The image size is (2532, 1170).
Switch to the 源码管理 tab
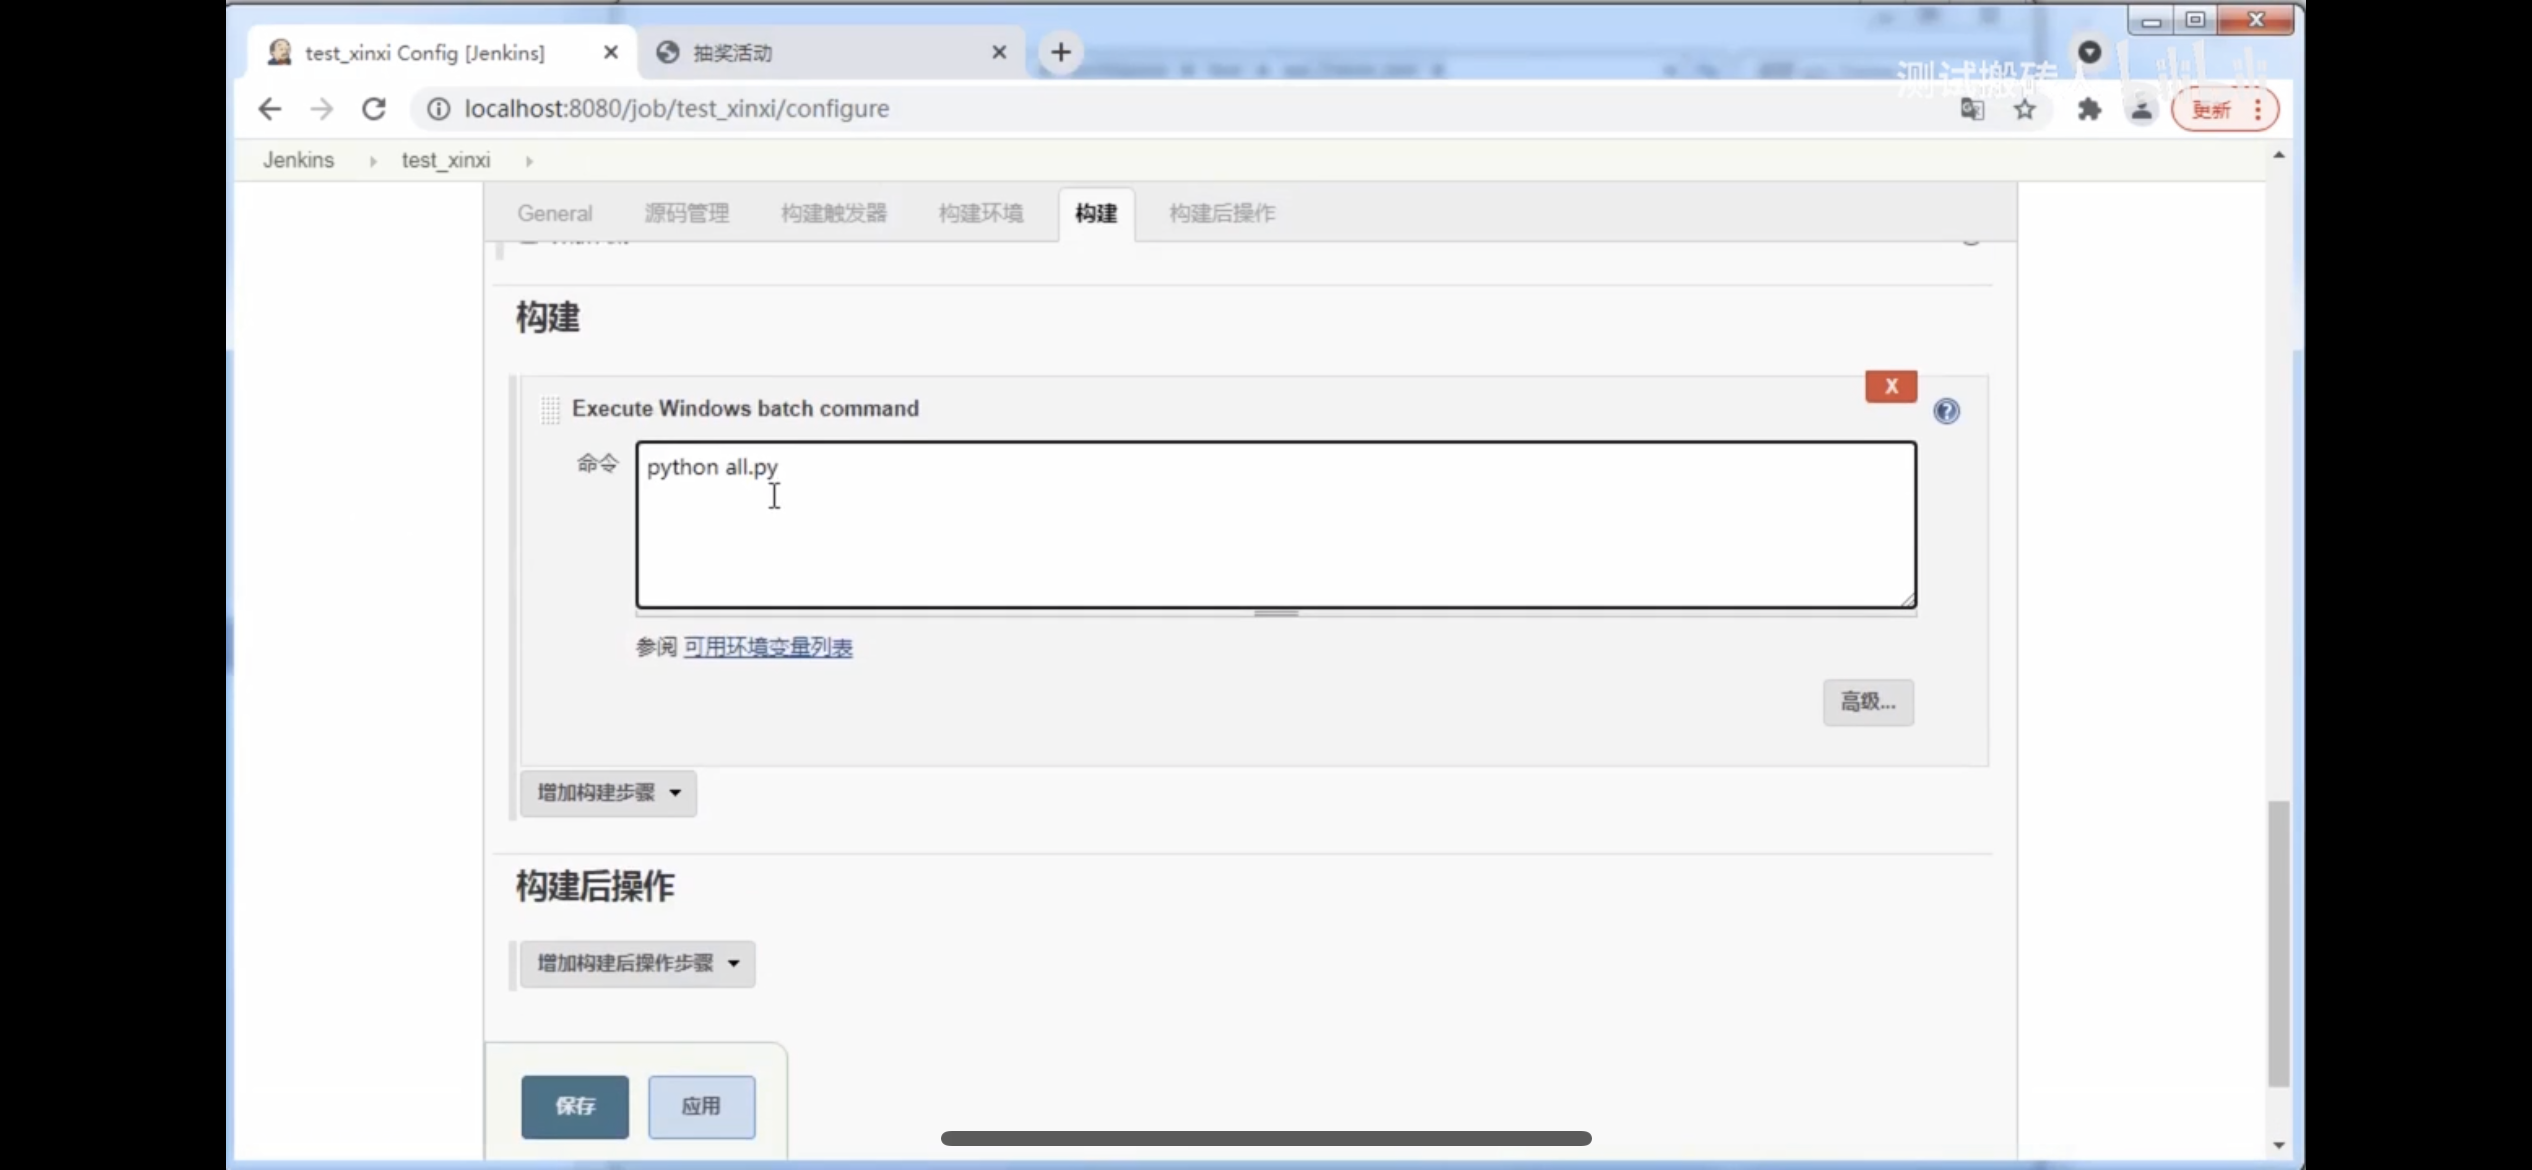[x=686, y=213]
